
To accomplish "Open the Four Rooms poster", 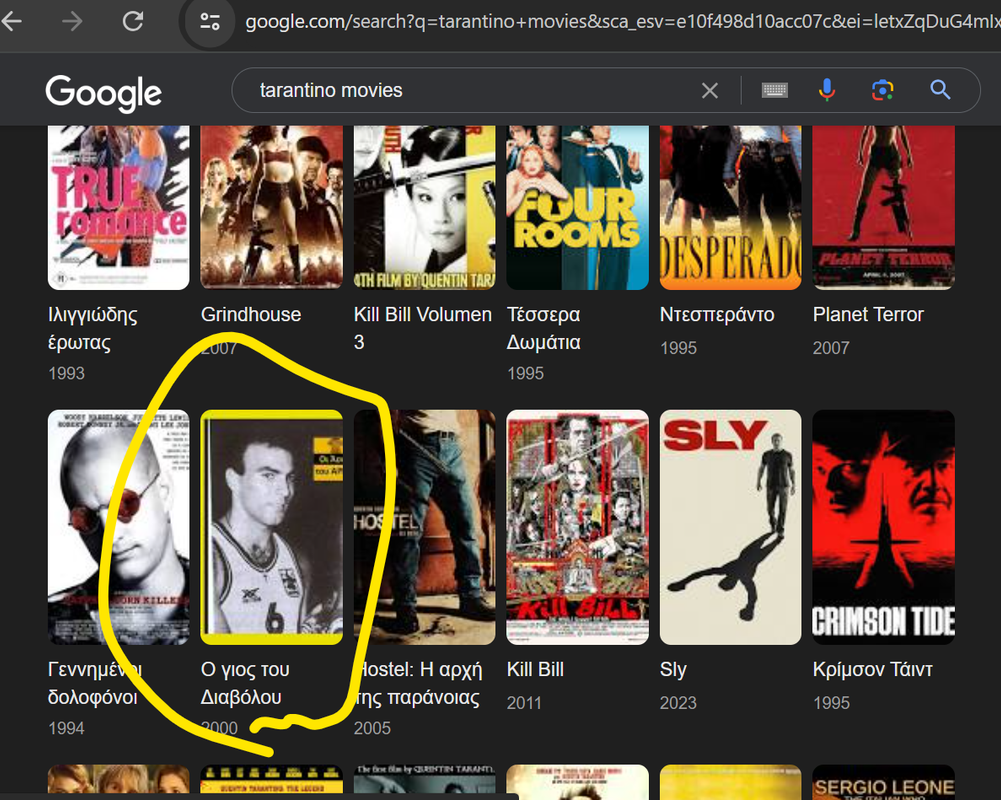I will pos(577,208).
